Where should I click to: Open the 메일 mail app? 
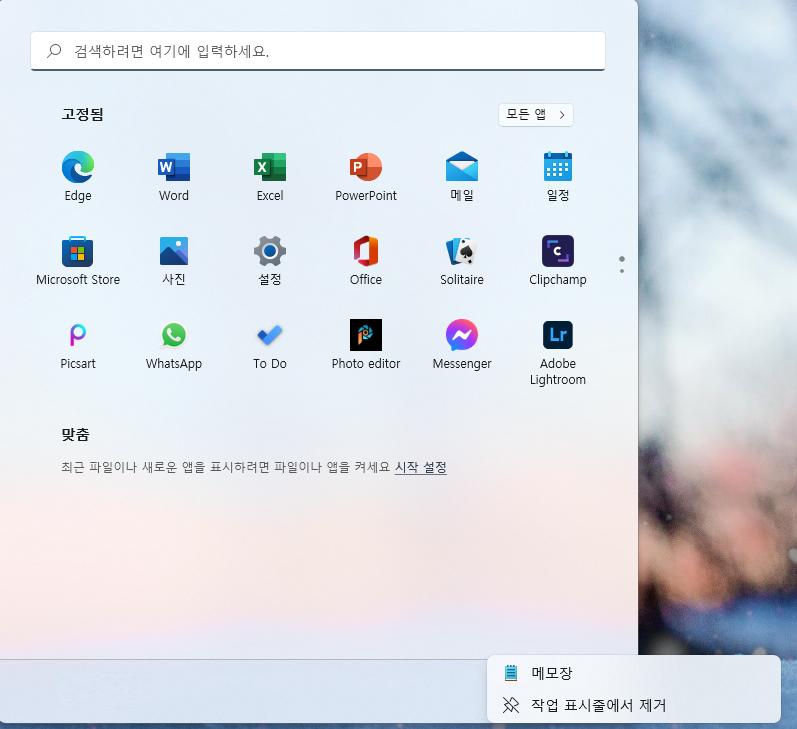pyautogui.click(x=462, y=176)
